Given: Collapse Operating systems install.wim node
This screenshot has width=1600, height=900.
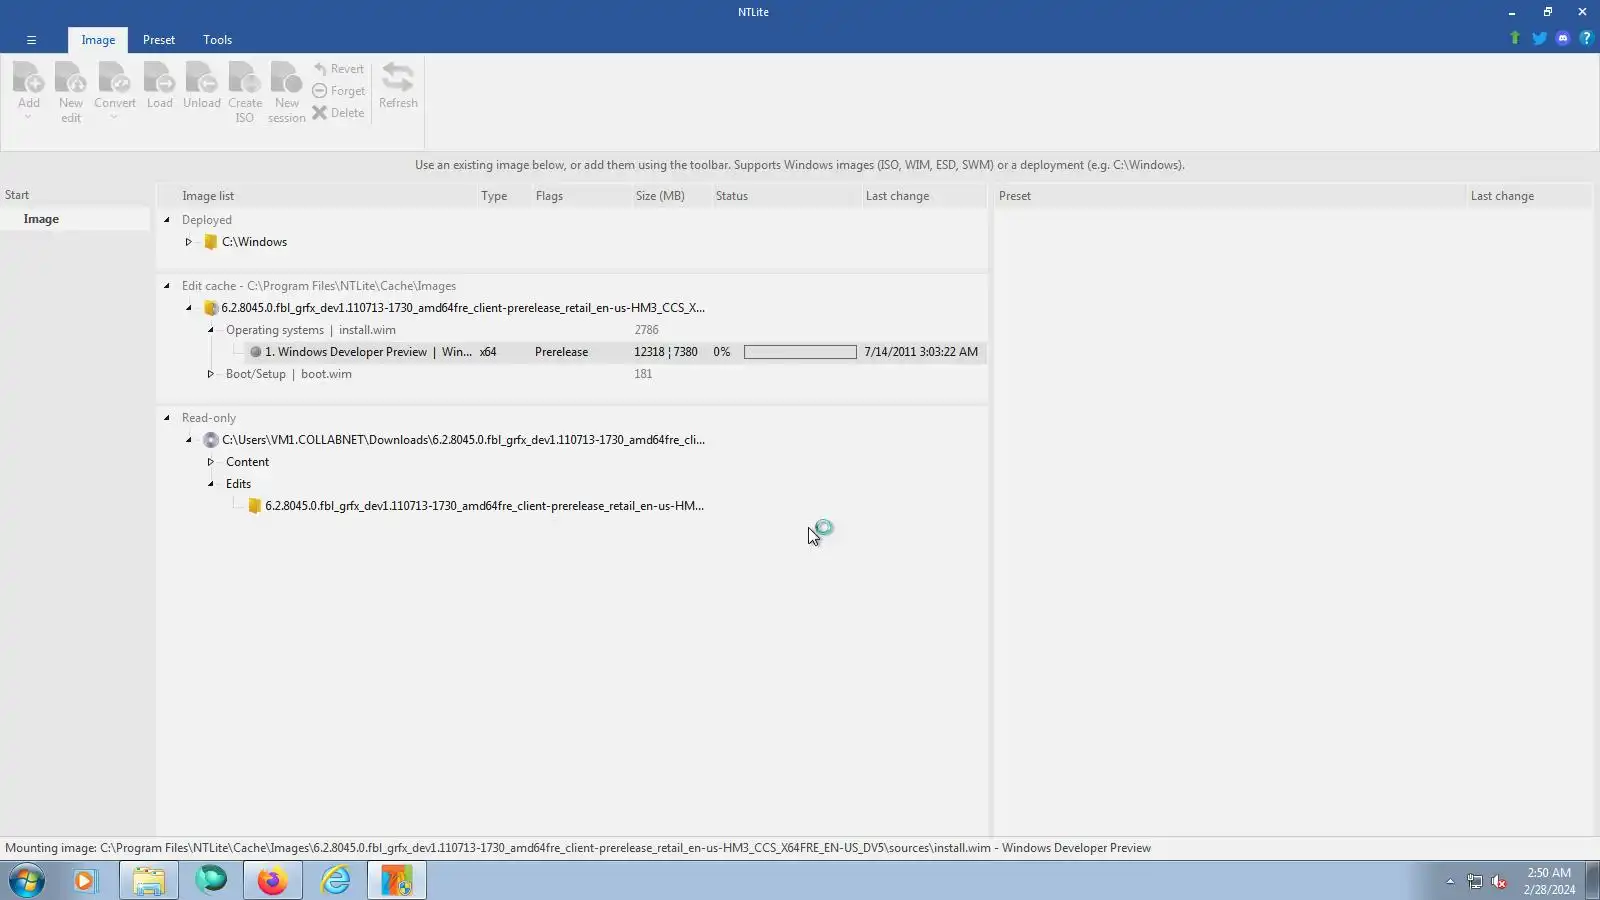Looking at the screenshot, I should click(211, 330).
